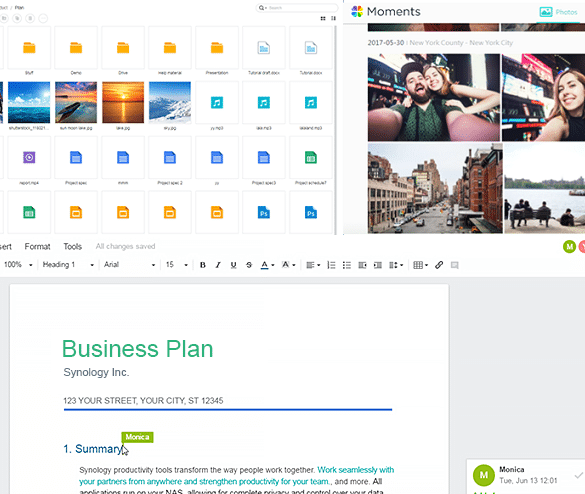
Task: Open the Presentation folder
Action: 217,48
